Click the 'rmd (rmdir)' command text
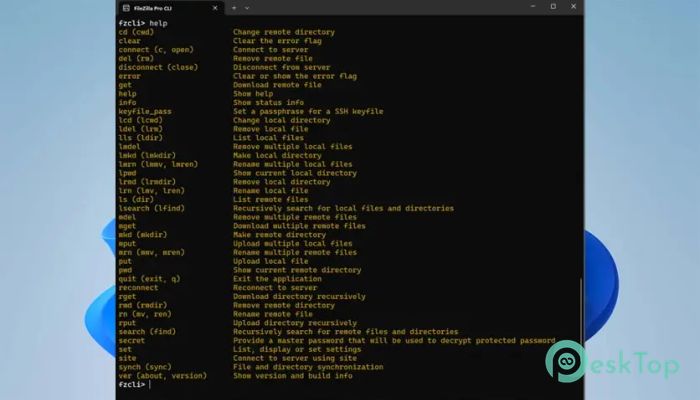700x400 pixels. pos(143,305)
